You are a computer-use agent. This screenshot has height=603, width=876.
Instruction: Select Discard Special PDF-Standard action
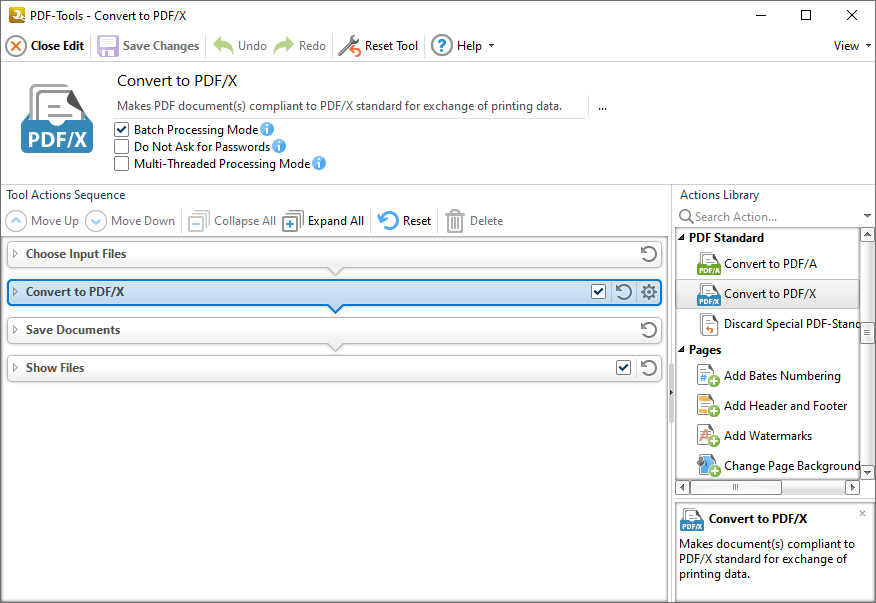(x=768, y=324)
